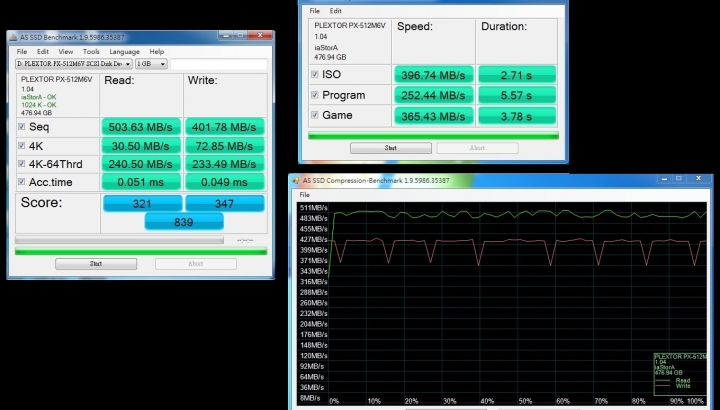Open Tools menu in AS SSD Benchmark
This screenshot has height=410, width=720.
(91, 51)
